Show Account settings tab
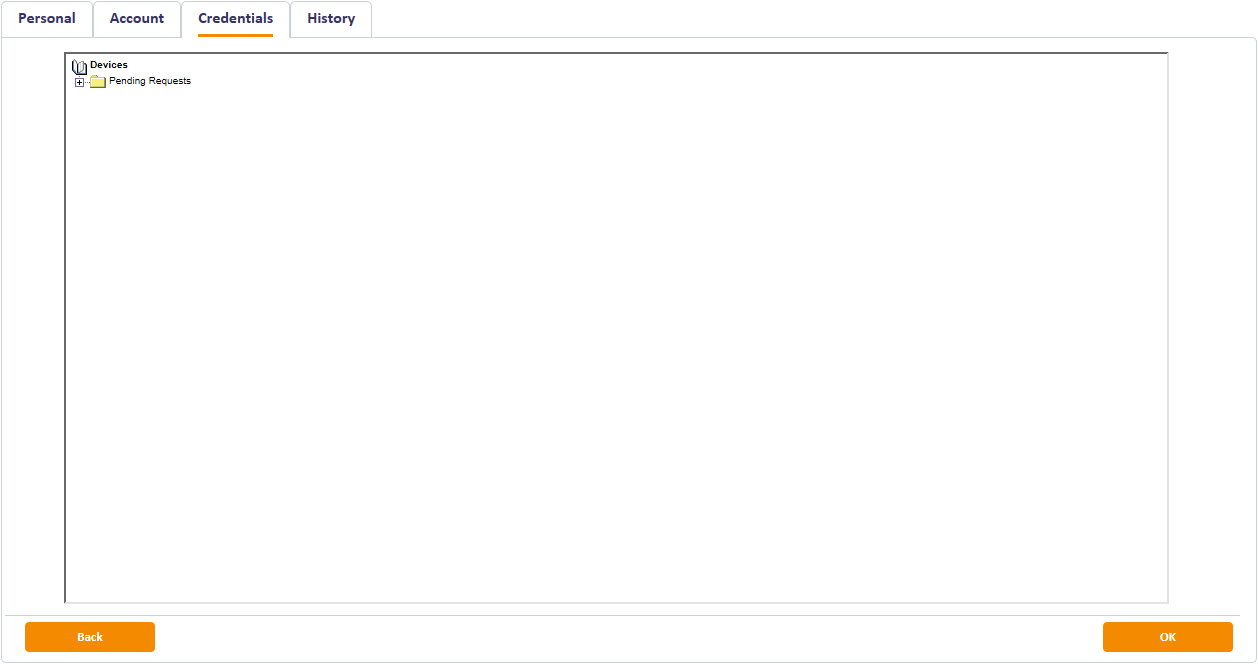Viewport: 1258px width, 664px height. 137,19
